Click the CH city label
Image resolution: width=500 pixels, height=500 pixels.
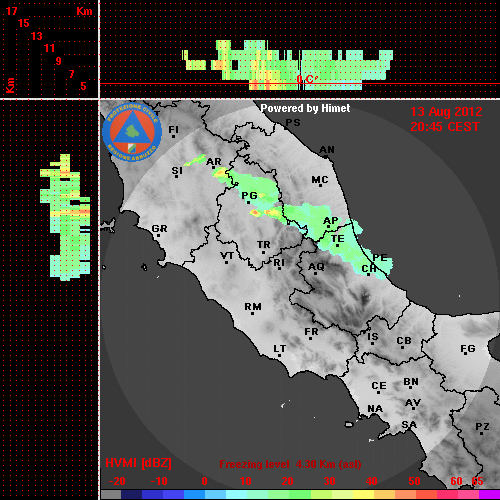coord(369,268)
